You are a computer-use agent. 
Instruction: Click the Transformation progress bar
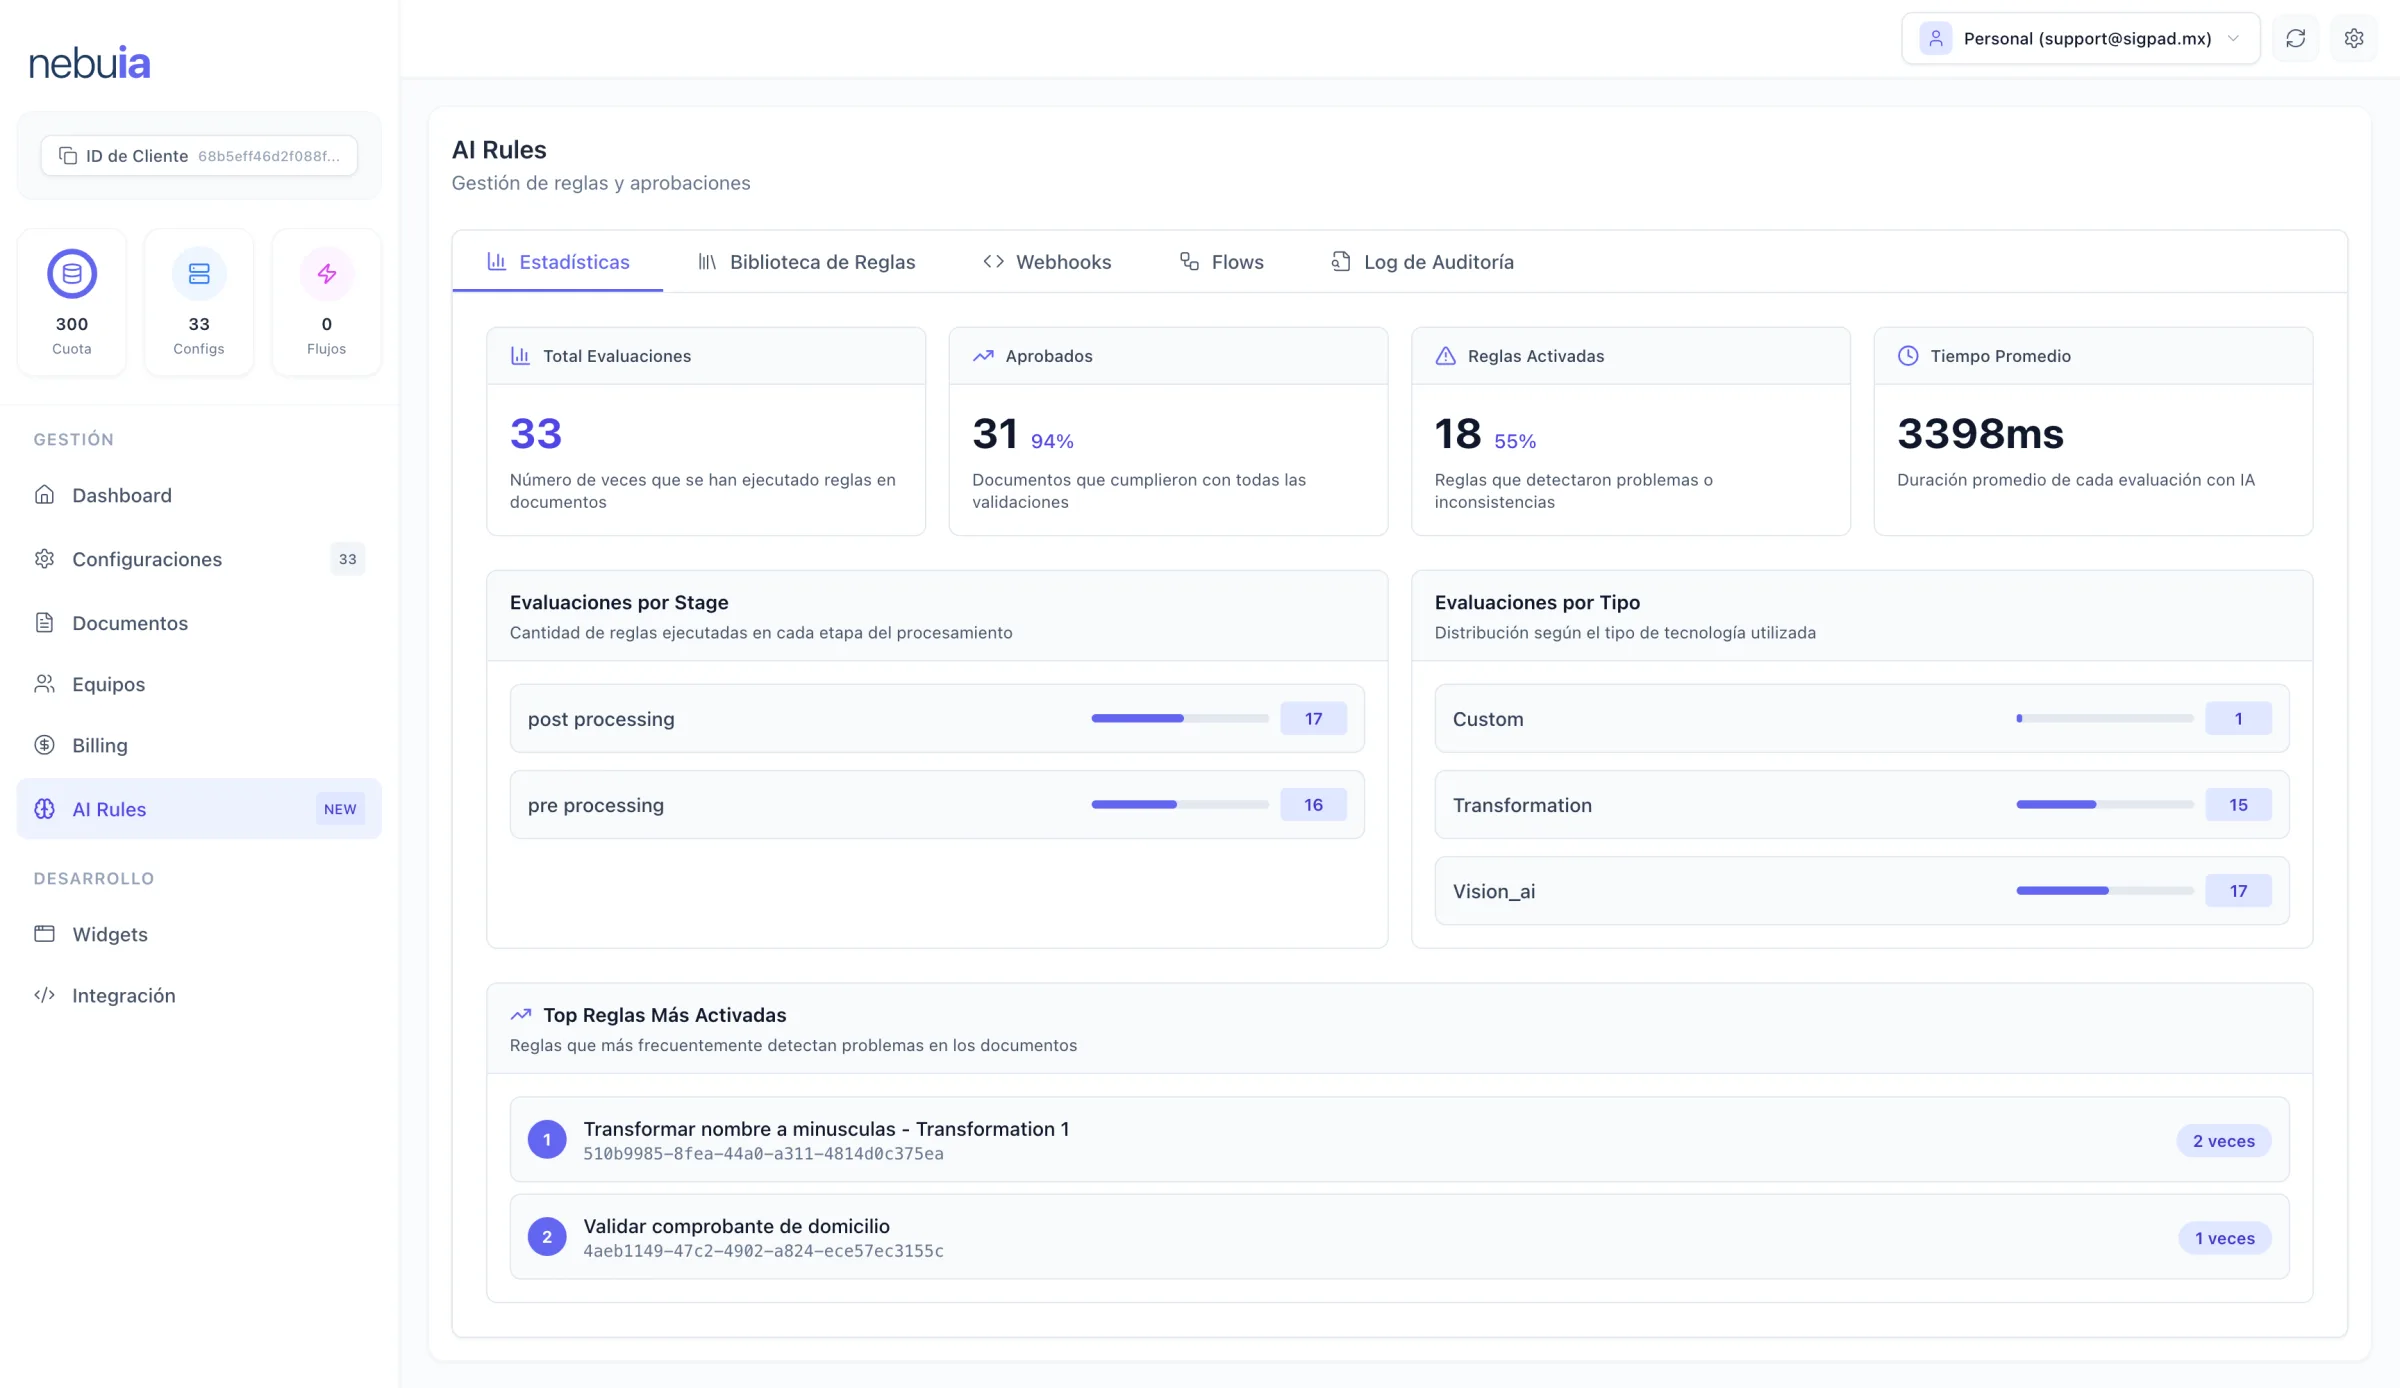coord(2105,804)
